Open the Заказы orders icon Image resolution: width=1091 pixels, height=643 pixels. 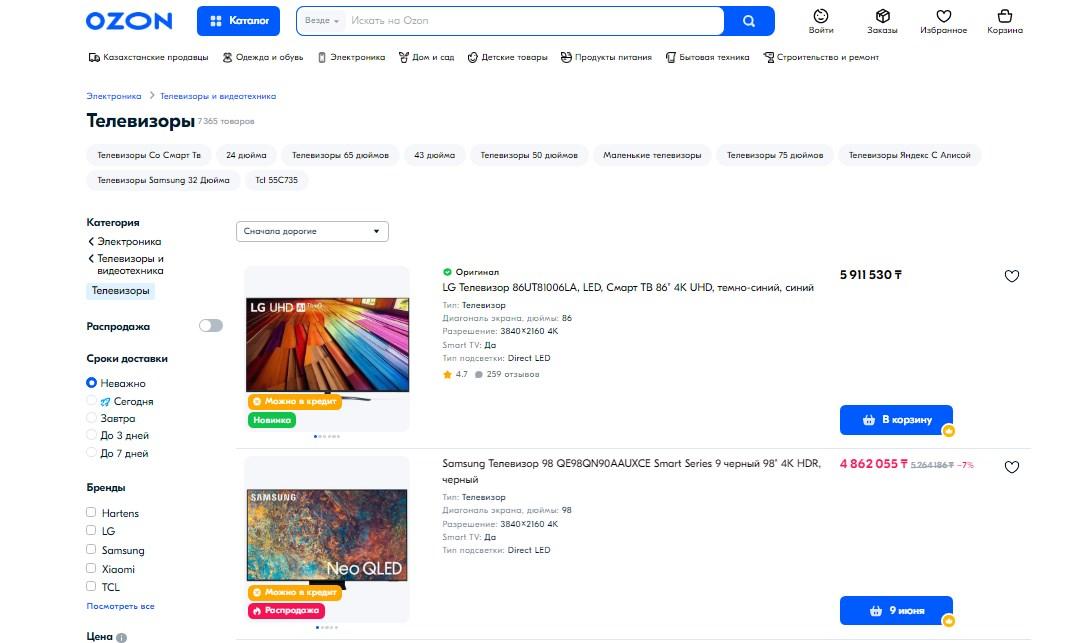(x=882, y=21)
